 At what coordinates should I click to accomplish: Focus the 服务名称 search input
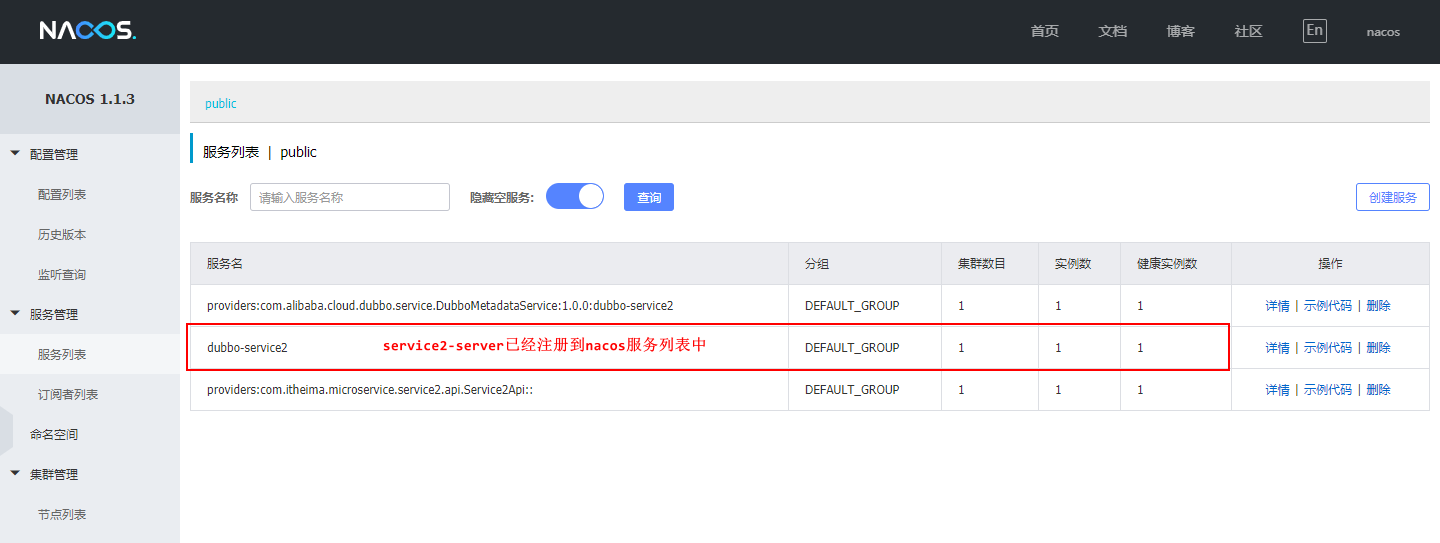[350, 197]
